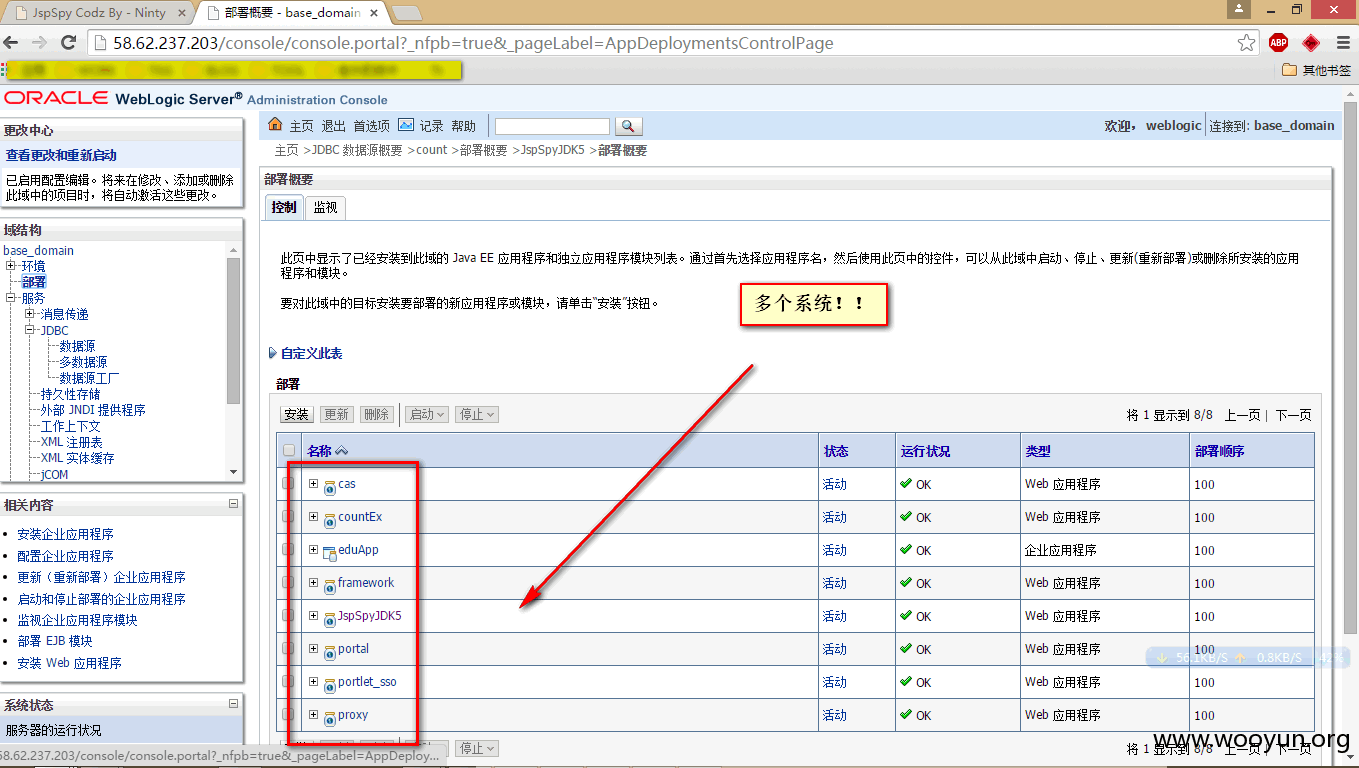Collapse the 服务 tree node
This screenshot has width=1359, height=768.
[11, 298]
